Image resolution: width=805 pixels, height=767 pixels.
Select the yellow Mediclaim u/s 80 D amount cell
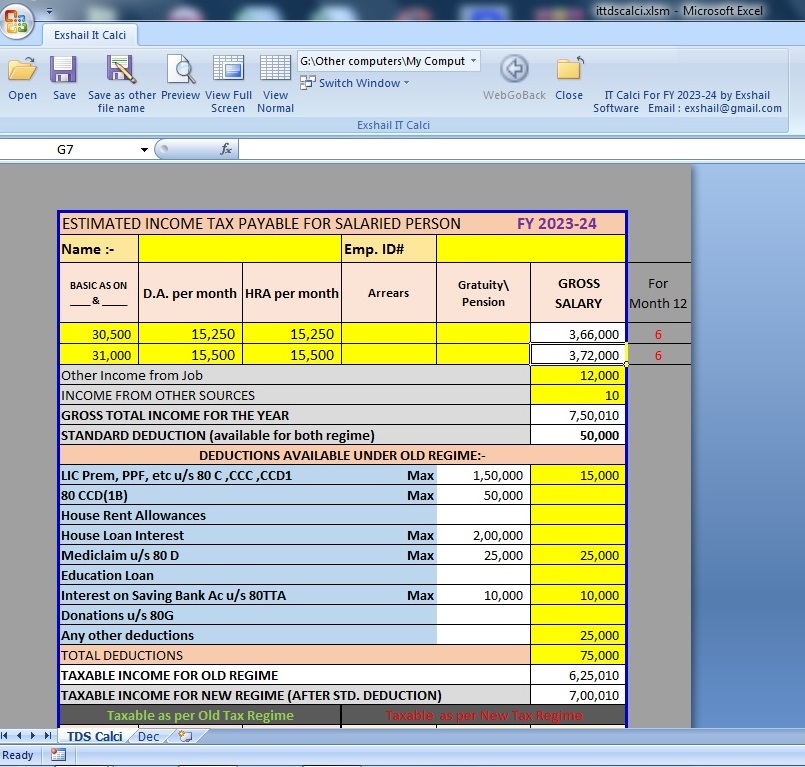click(x=578, y=555)
